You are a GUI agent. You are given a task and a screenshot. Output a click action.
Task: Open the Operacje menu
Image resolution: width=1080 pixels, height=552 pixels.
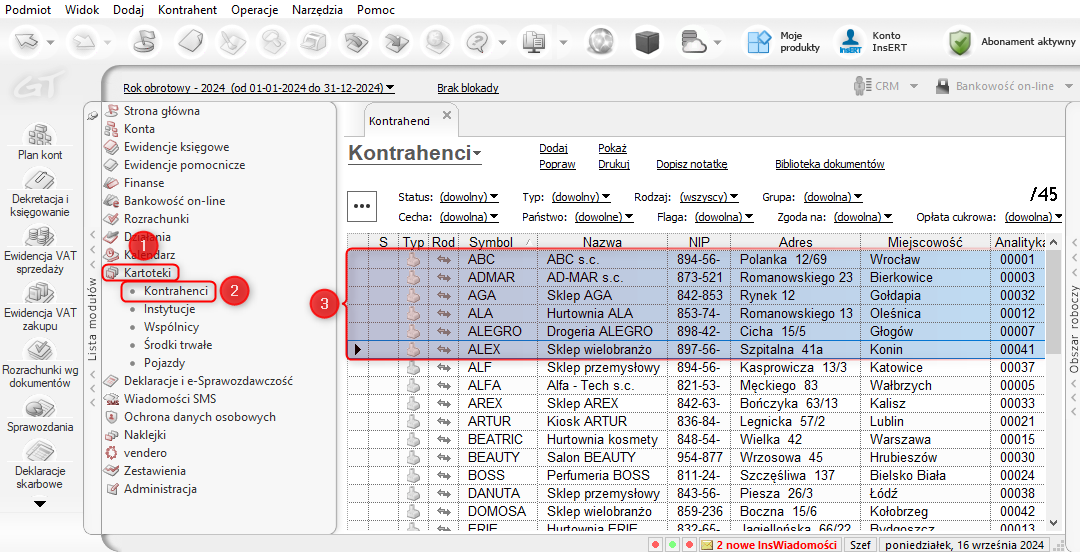coord(254,10)
